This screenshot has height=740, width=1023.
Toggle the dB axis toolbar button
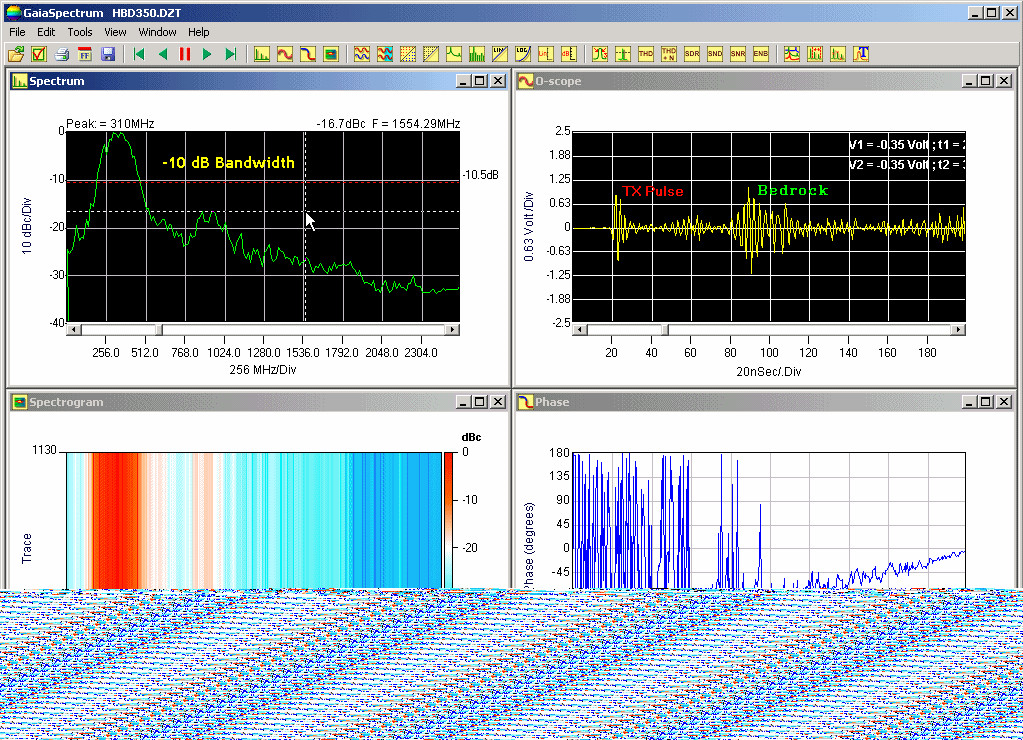(569, 54)
